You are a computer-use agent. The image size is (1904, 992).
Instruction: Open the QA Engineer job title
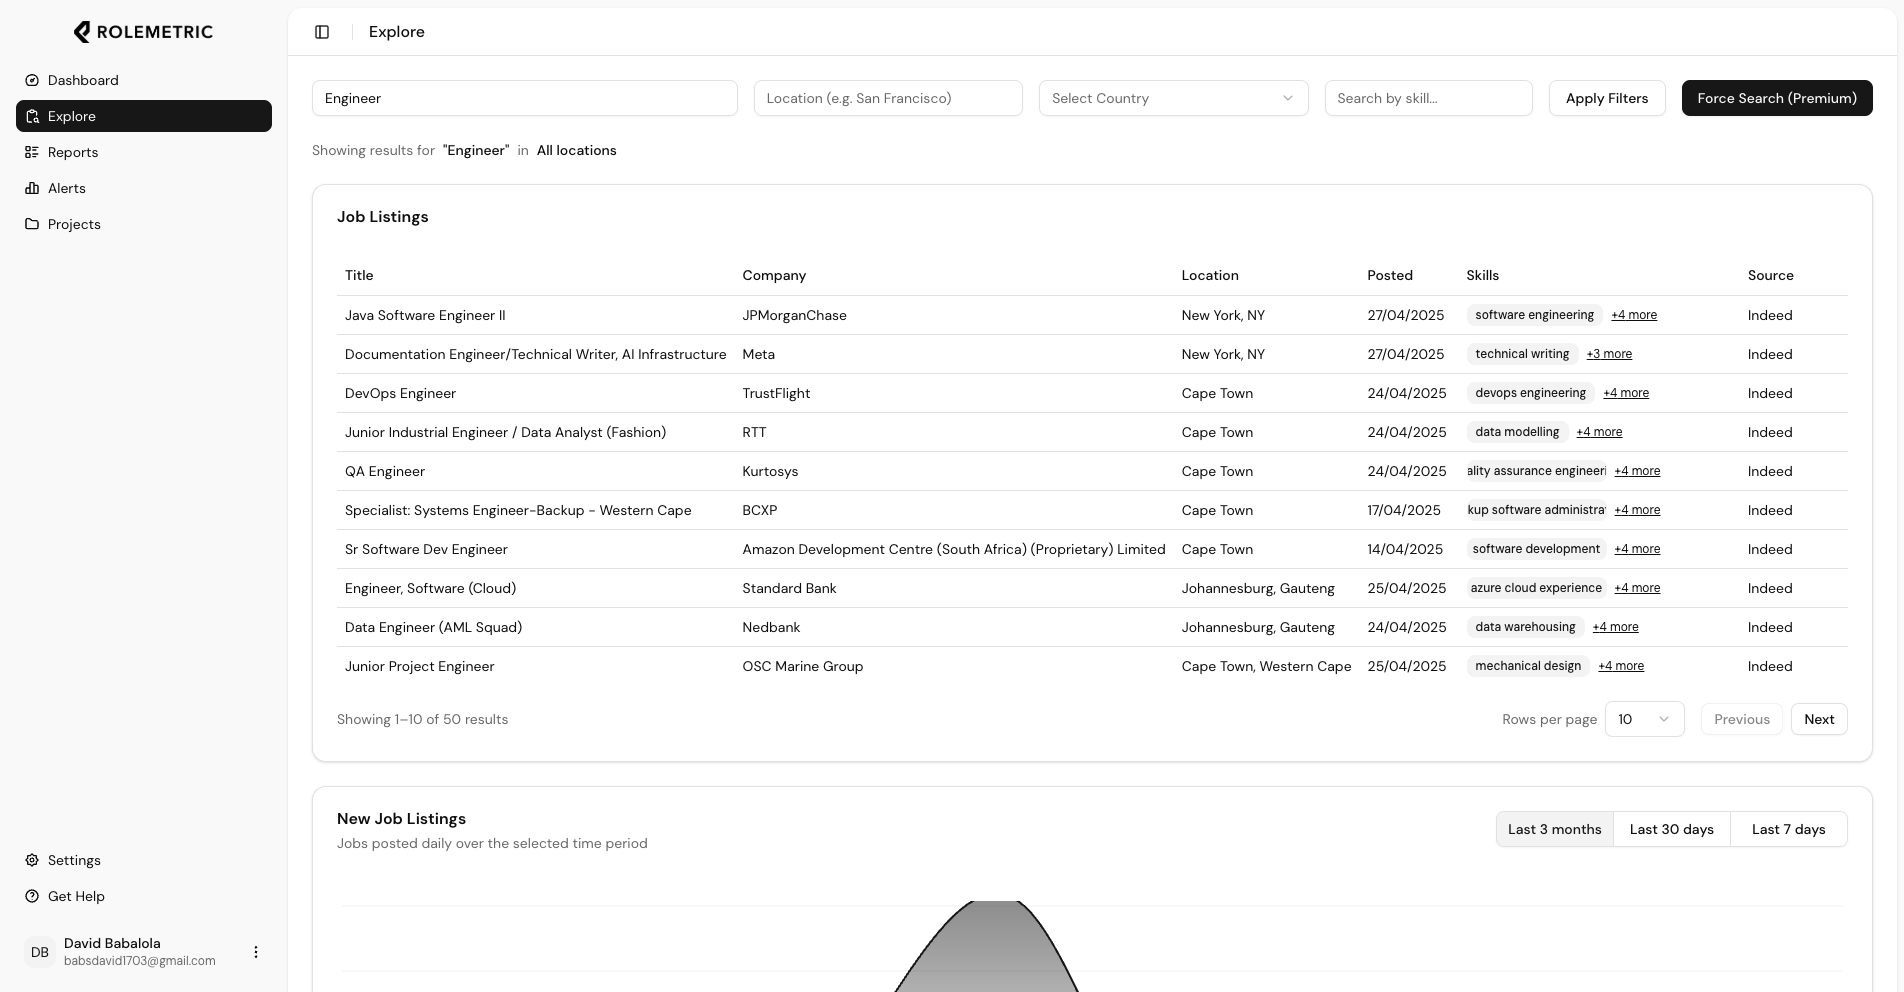pos(385,471)
